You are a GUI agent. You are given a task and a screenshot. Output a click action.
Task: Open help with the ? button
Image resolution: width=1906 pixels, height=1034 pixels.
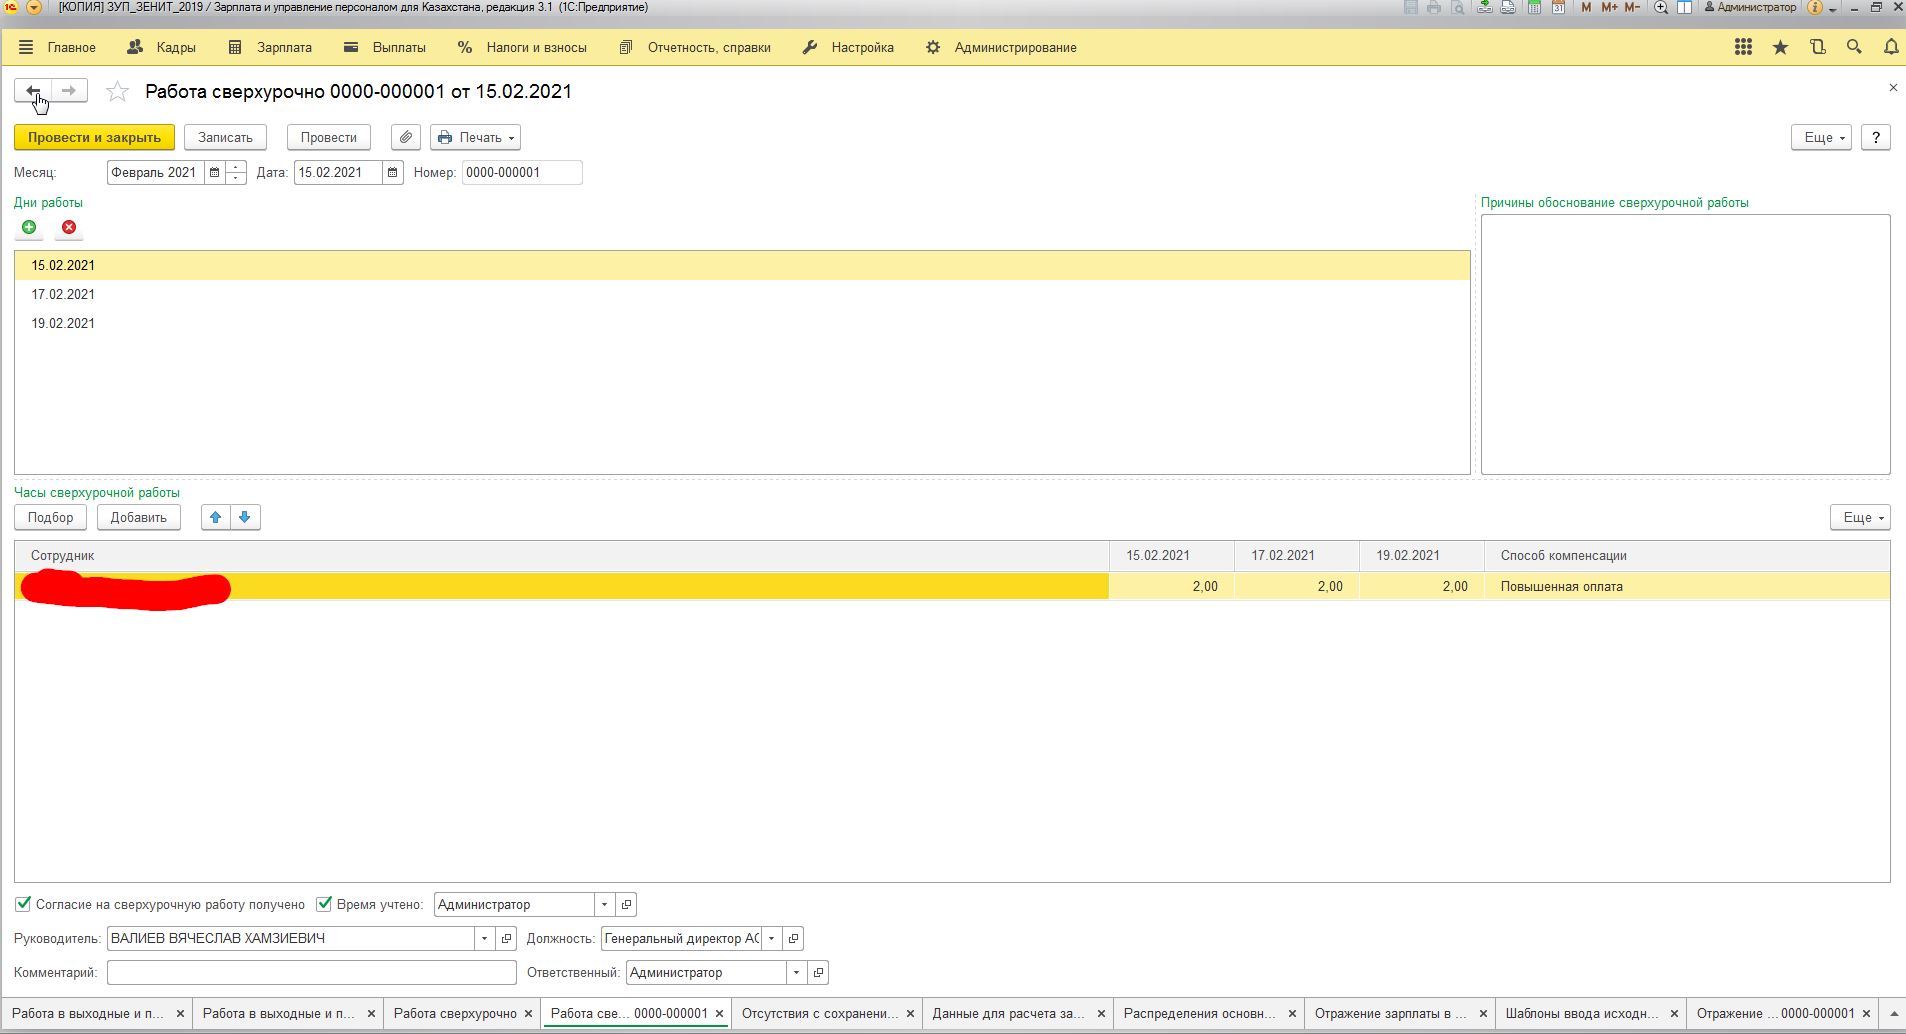click(x=1875, y=137)
